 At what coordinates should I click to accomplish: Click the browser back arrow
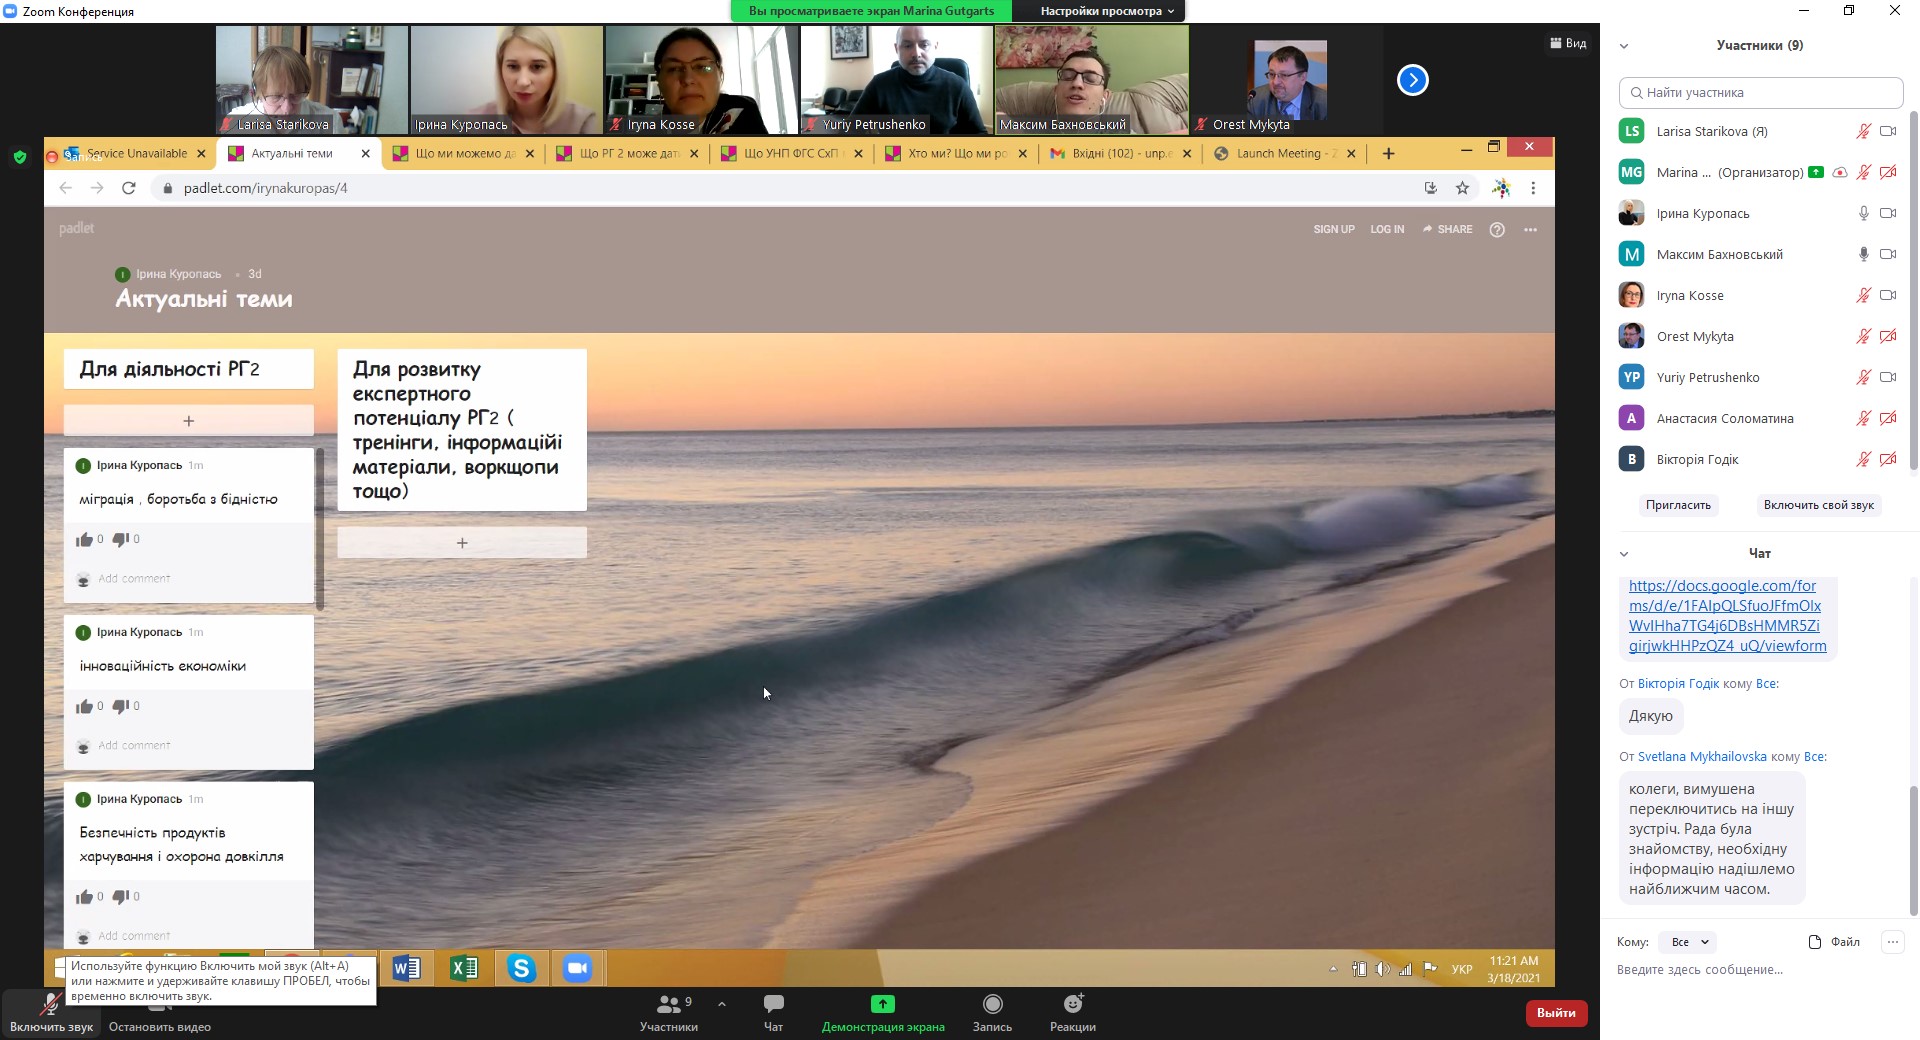point(65,188)
